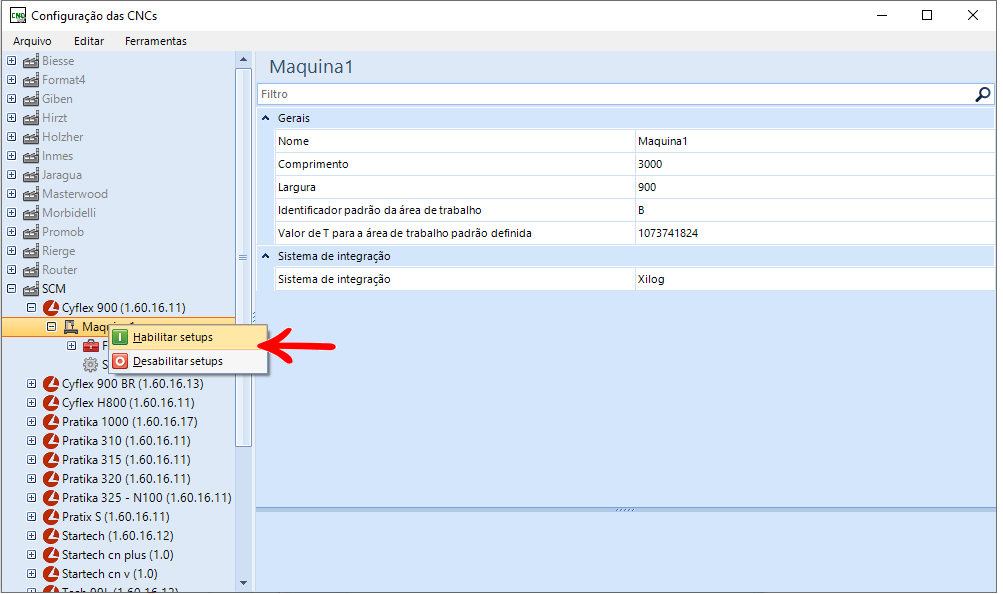Click the tree vertical scrollbar thumb
This screenshot has height=594, width=1003.
pos(243,258)
